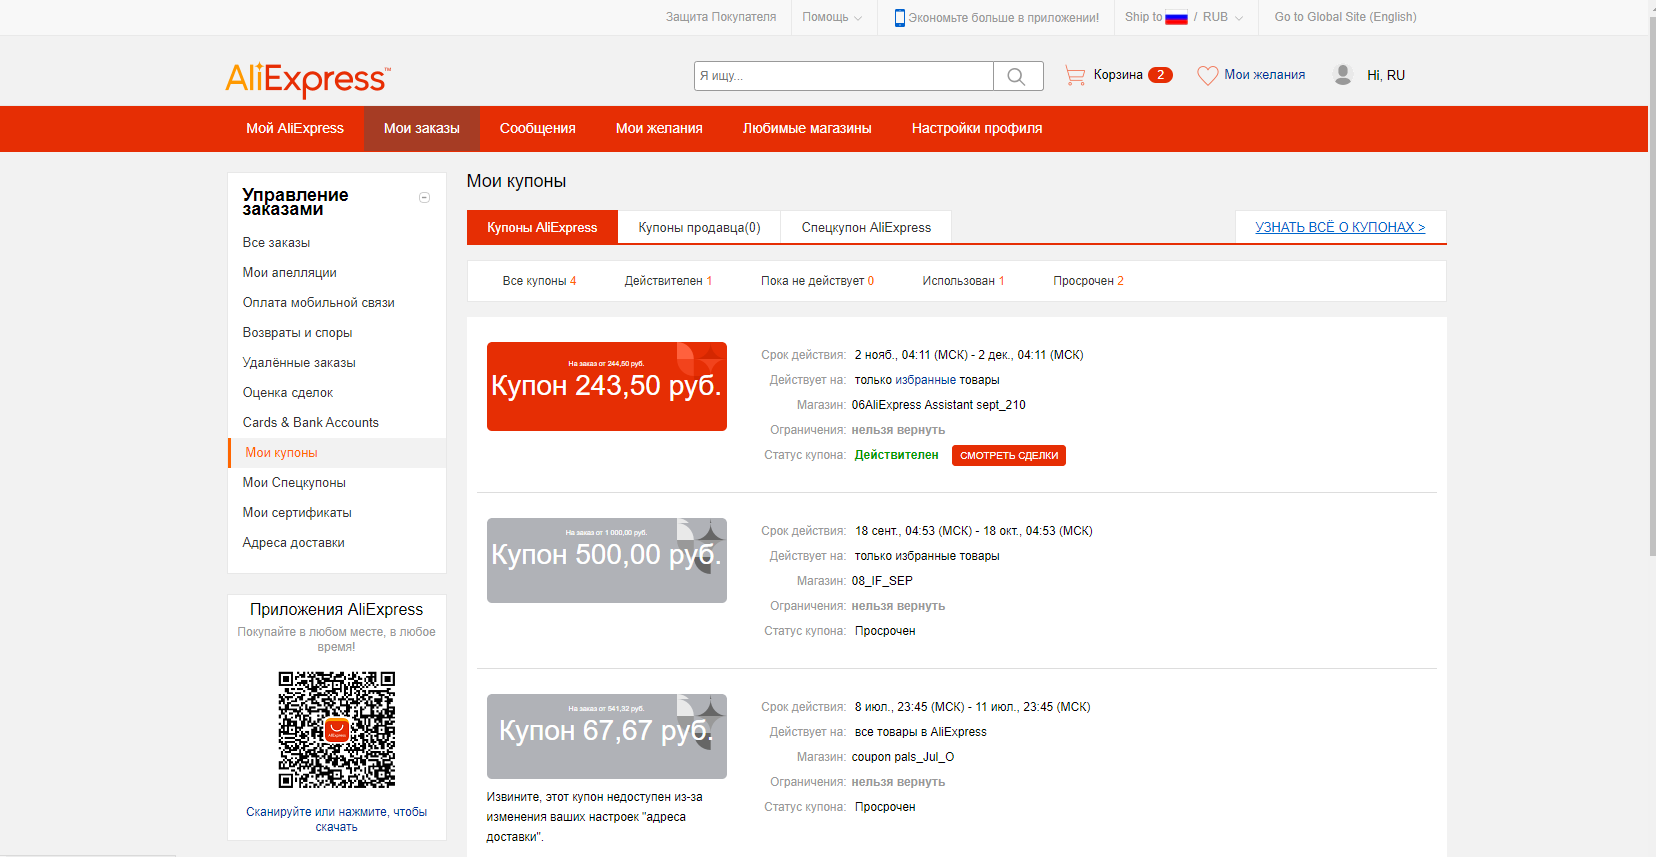Click the AliExpress app QR code

[x=337, y=730]
